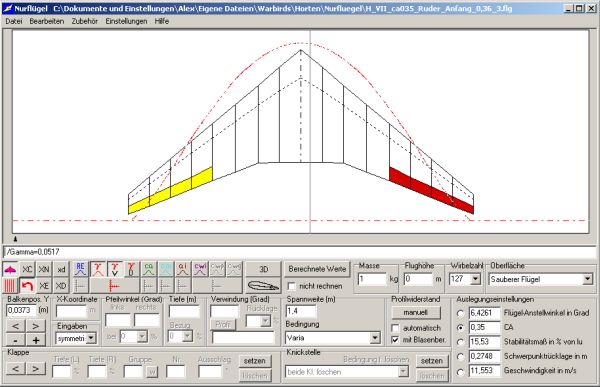
Task: Open the Bedingung Varia dropdown
Action: [375, 338]
